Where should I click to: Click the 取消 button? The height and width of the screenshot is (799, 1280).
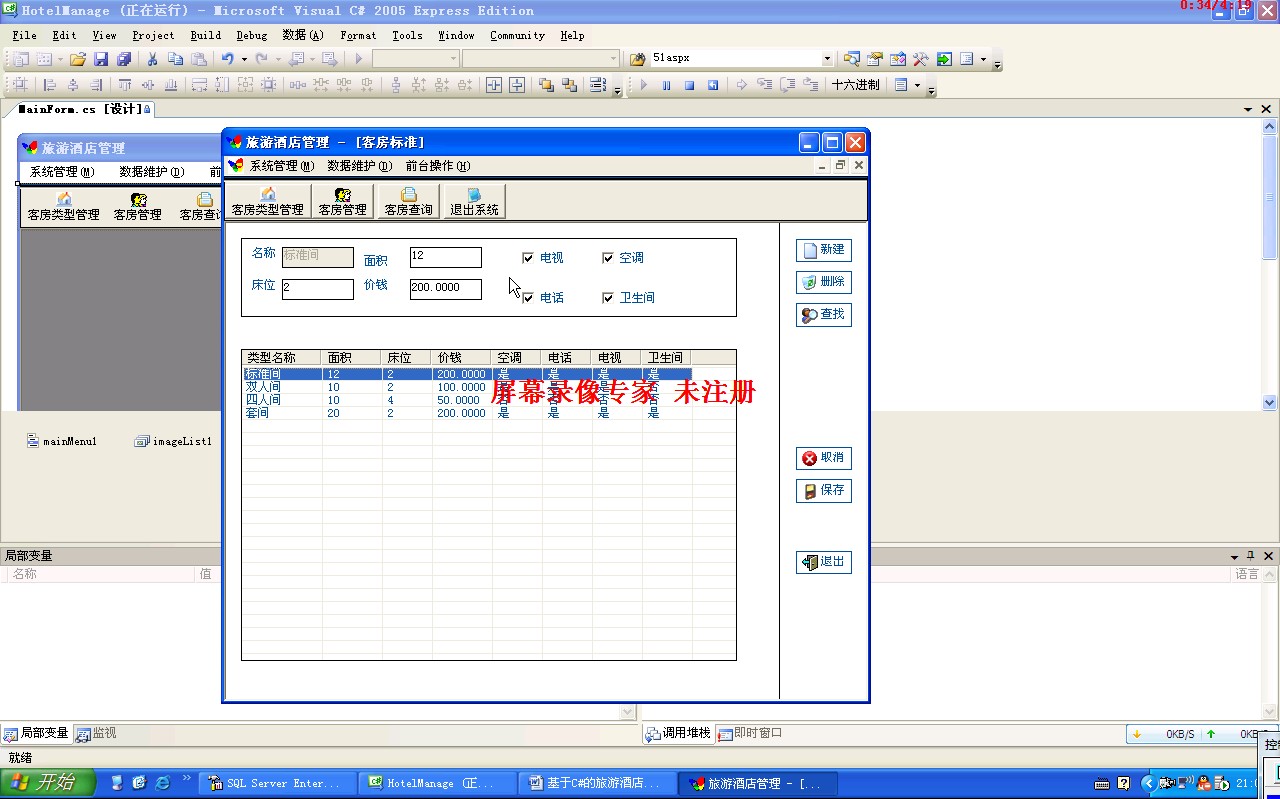click(824, 458)
